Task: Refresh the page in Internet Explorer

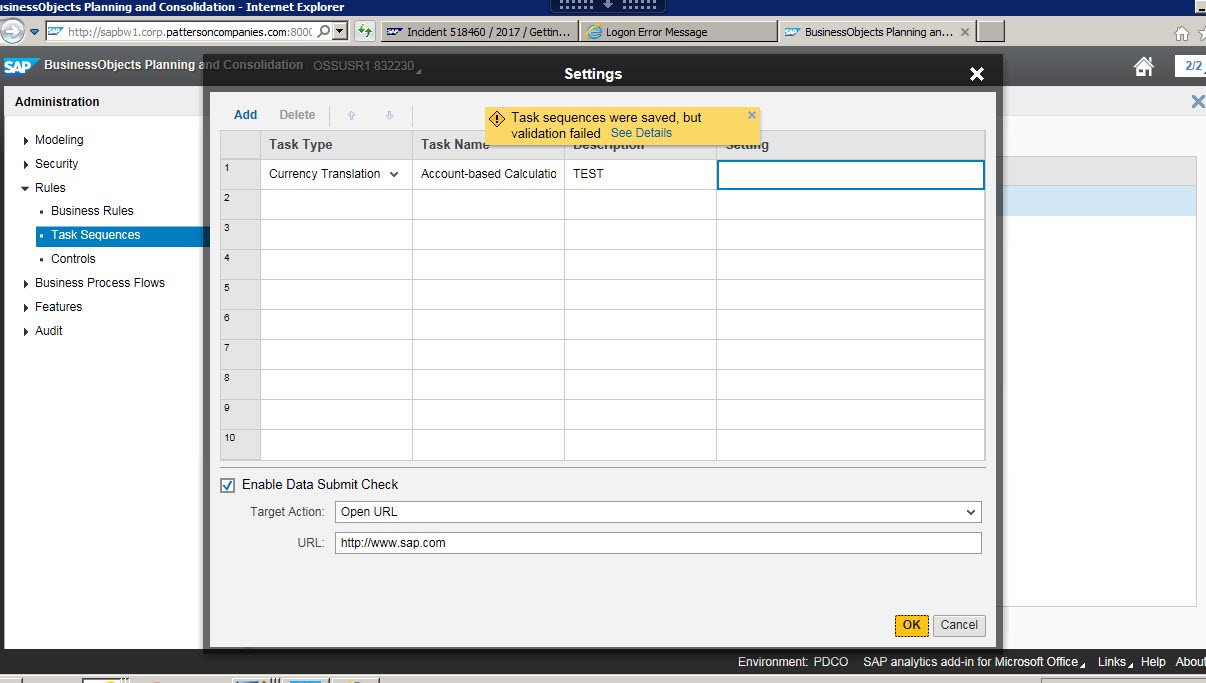Action: [x=364, y=31]
